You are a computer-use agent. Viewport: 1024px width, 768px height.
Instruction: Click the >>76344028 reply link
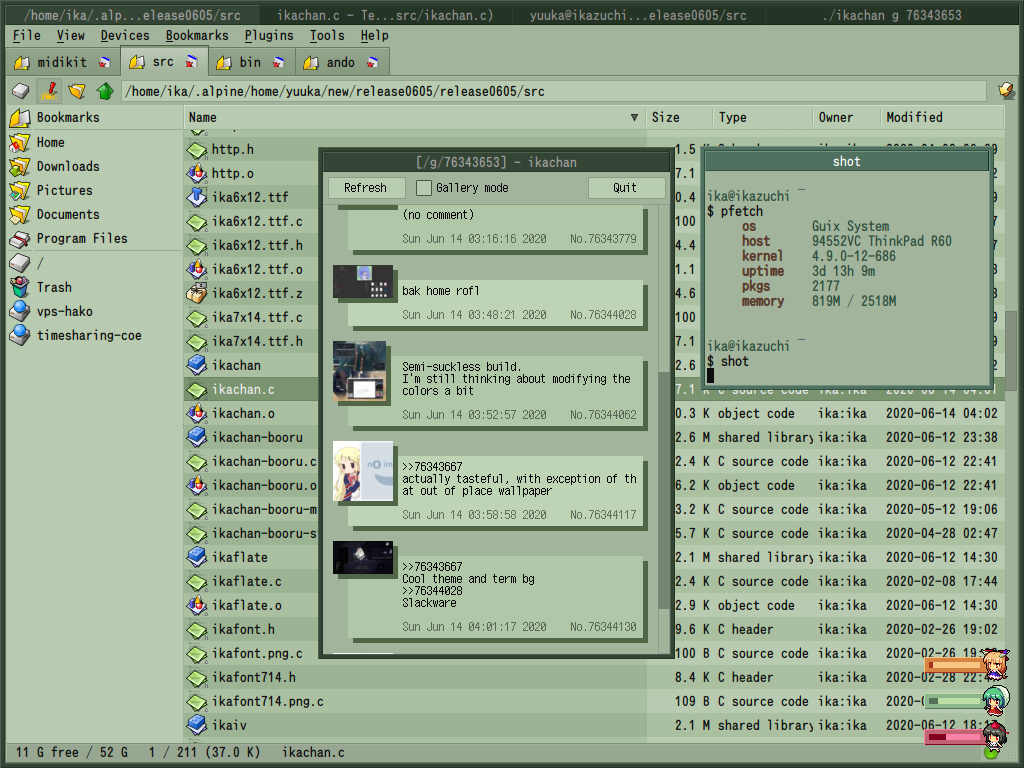click(x=432, y=590)
